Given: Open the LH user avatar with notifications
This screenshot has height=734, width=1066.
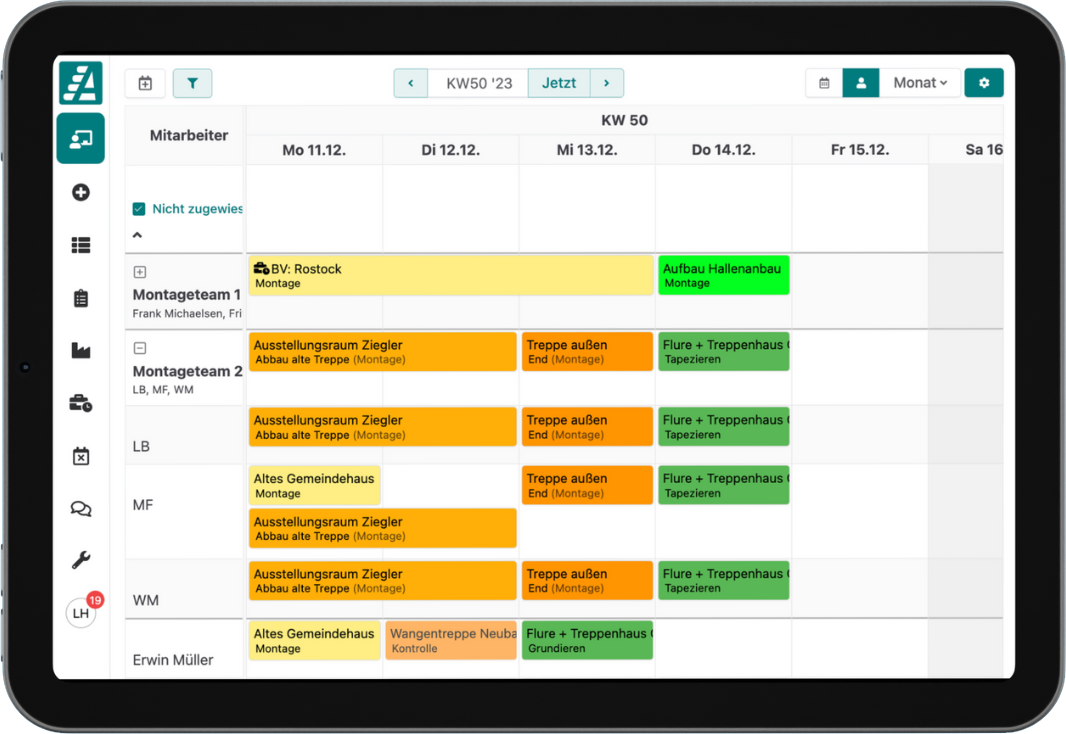Looking at the screenshot, I should (82, 612).
